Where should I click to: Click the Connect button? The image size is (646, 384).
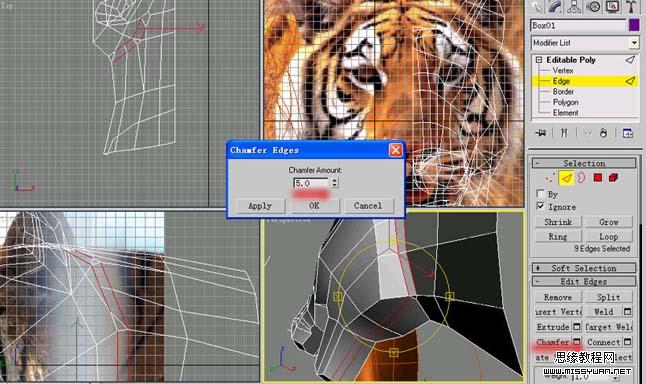click(x=604, y=342)
